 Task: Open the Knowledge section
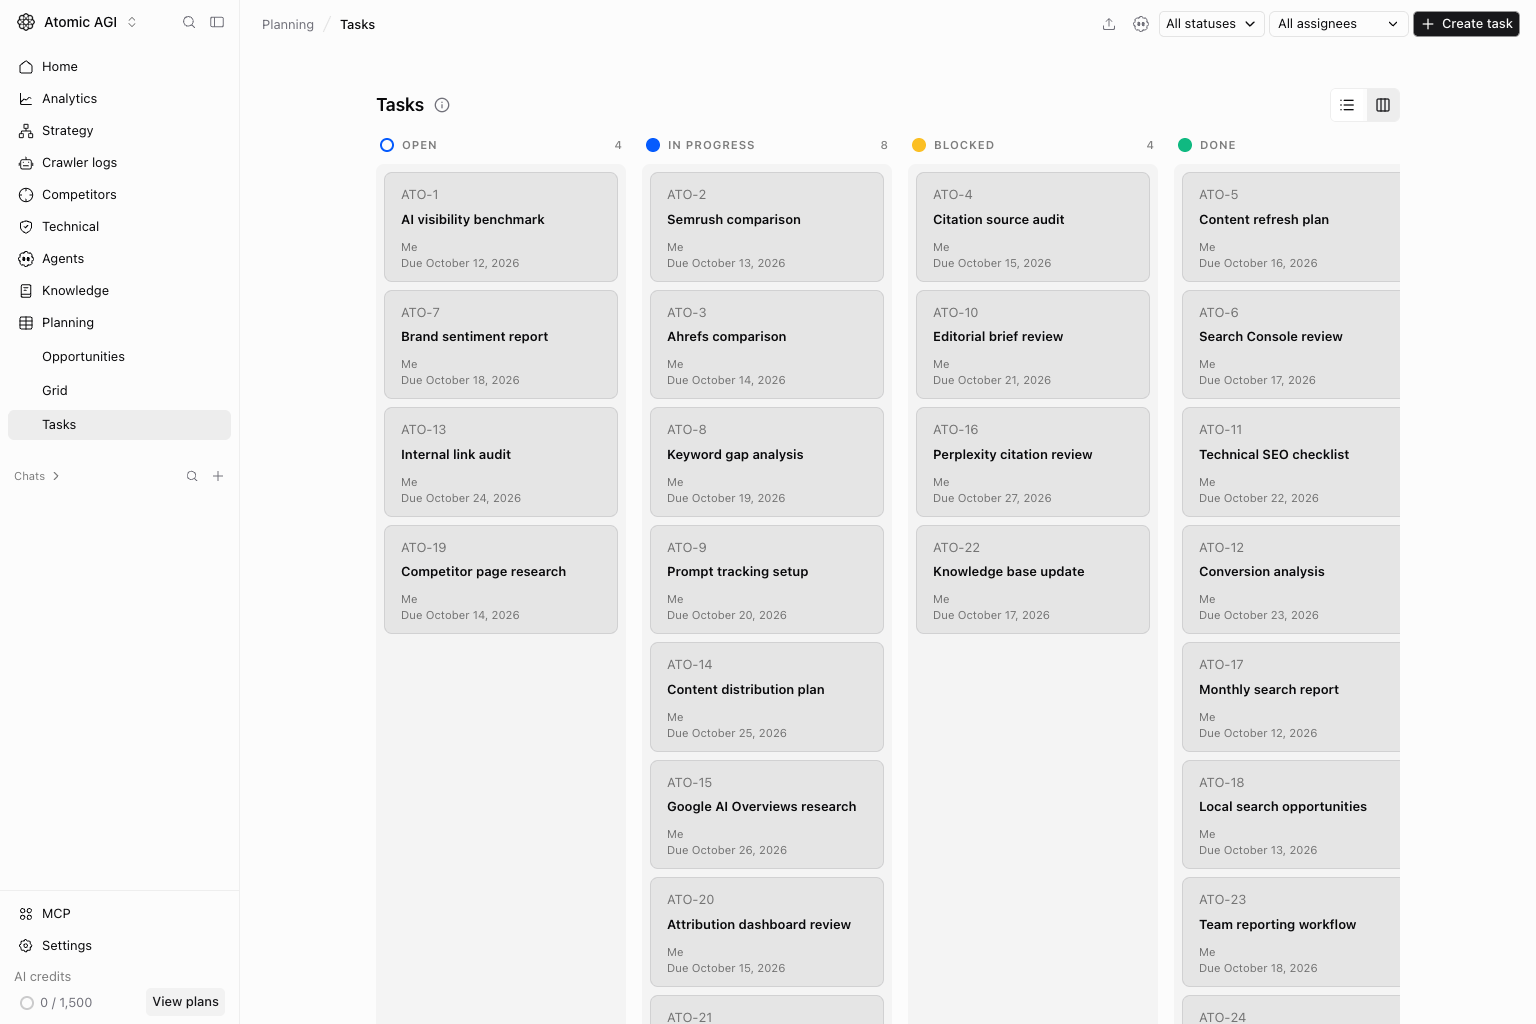119,291
